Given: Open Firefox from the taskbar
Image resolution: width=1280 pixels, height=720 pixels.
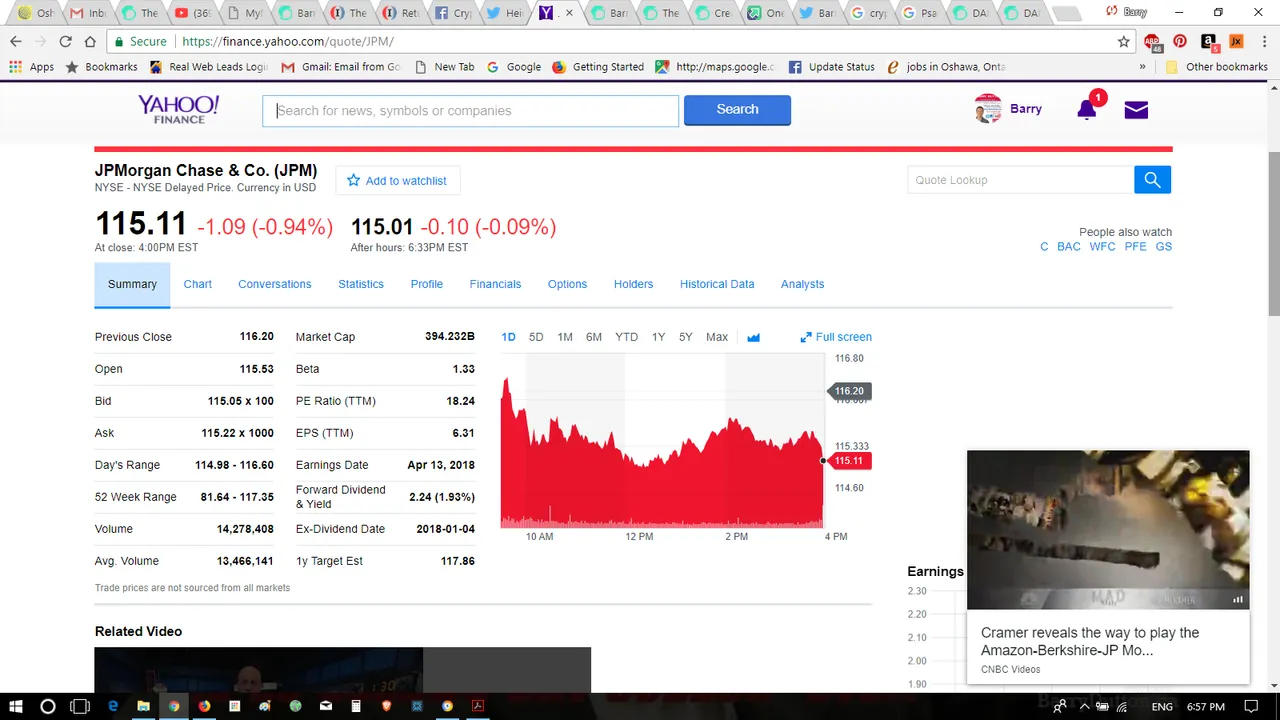Looking at the screenshot, I should pos(204,706).
